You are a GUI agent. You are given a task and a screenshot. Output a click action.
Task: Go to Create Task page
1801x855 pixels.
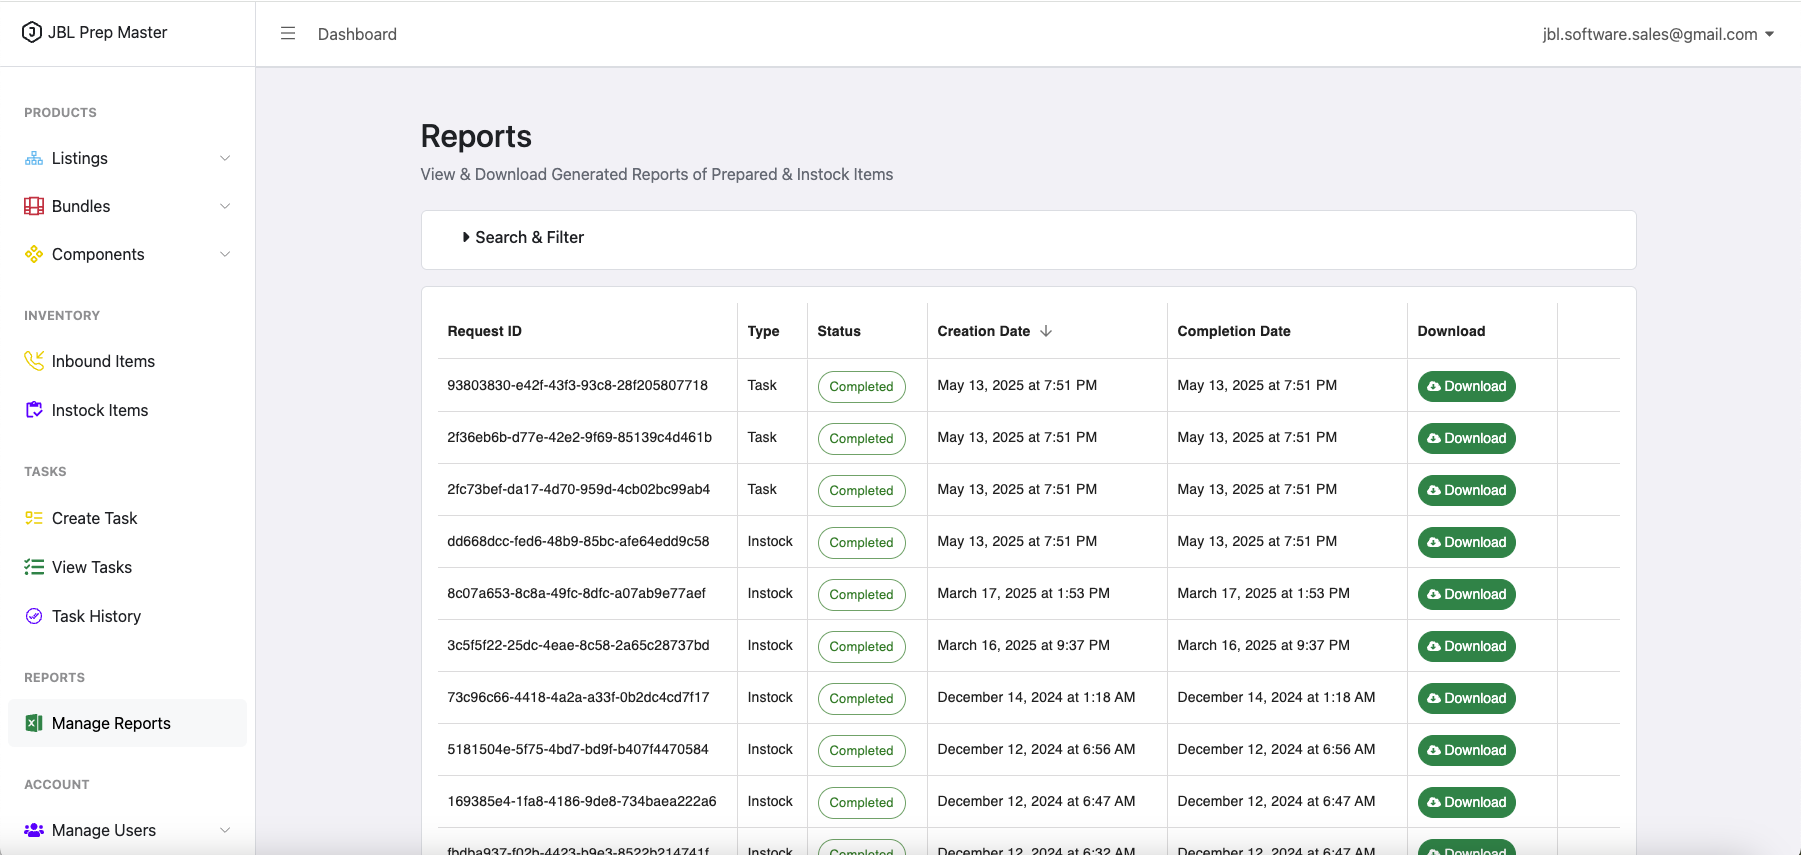[x=127, y=518]
